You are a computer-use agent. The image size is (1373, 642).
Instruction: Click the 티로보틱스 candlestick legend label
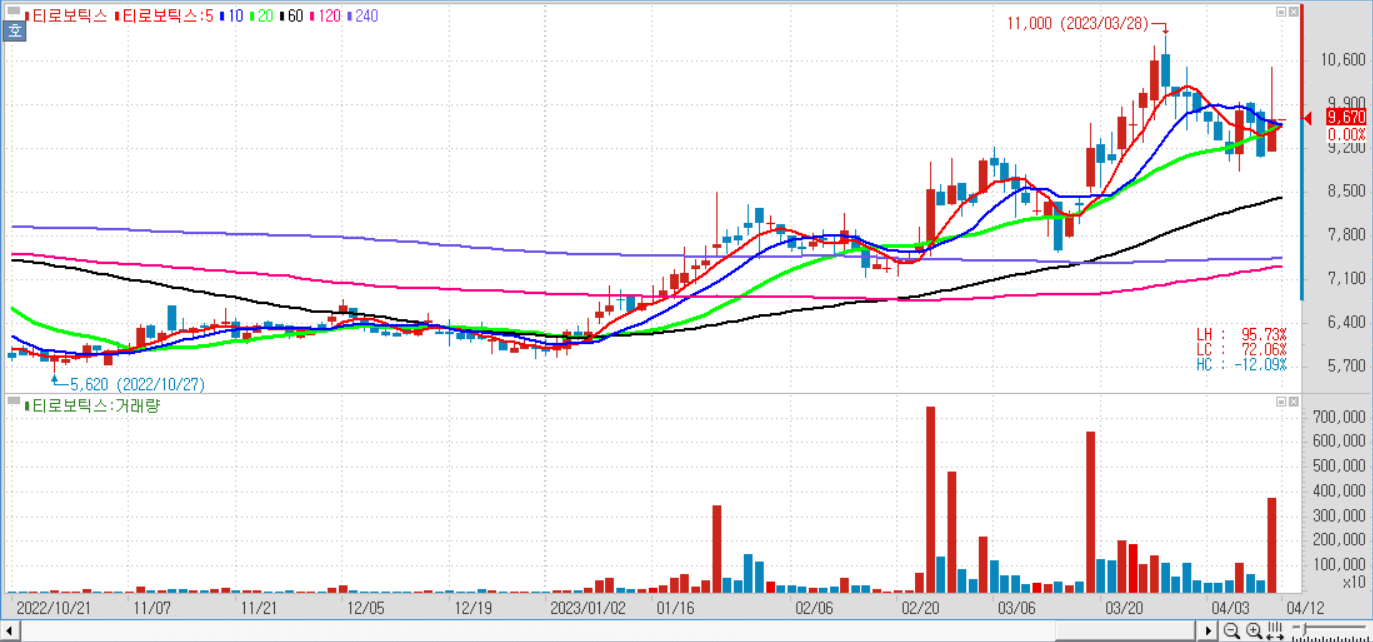(x=66, y=16)
